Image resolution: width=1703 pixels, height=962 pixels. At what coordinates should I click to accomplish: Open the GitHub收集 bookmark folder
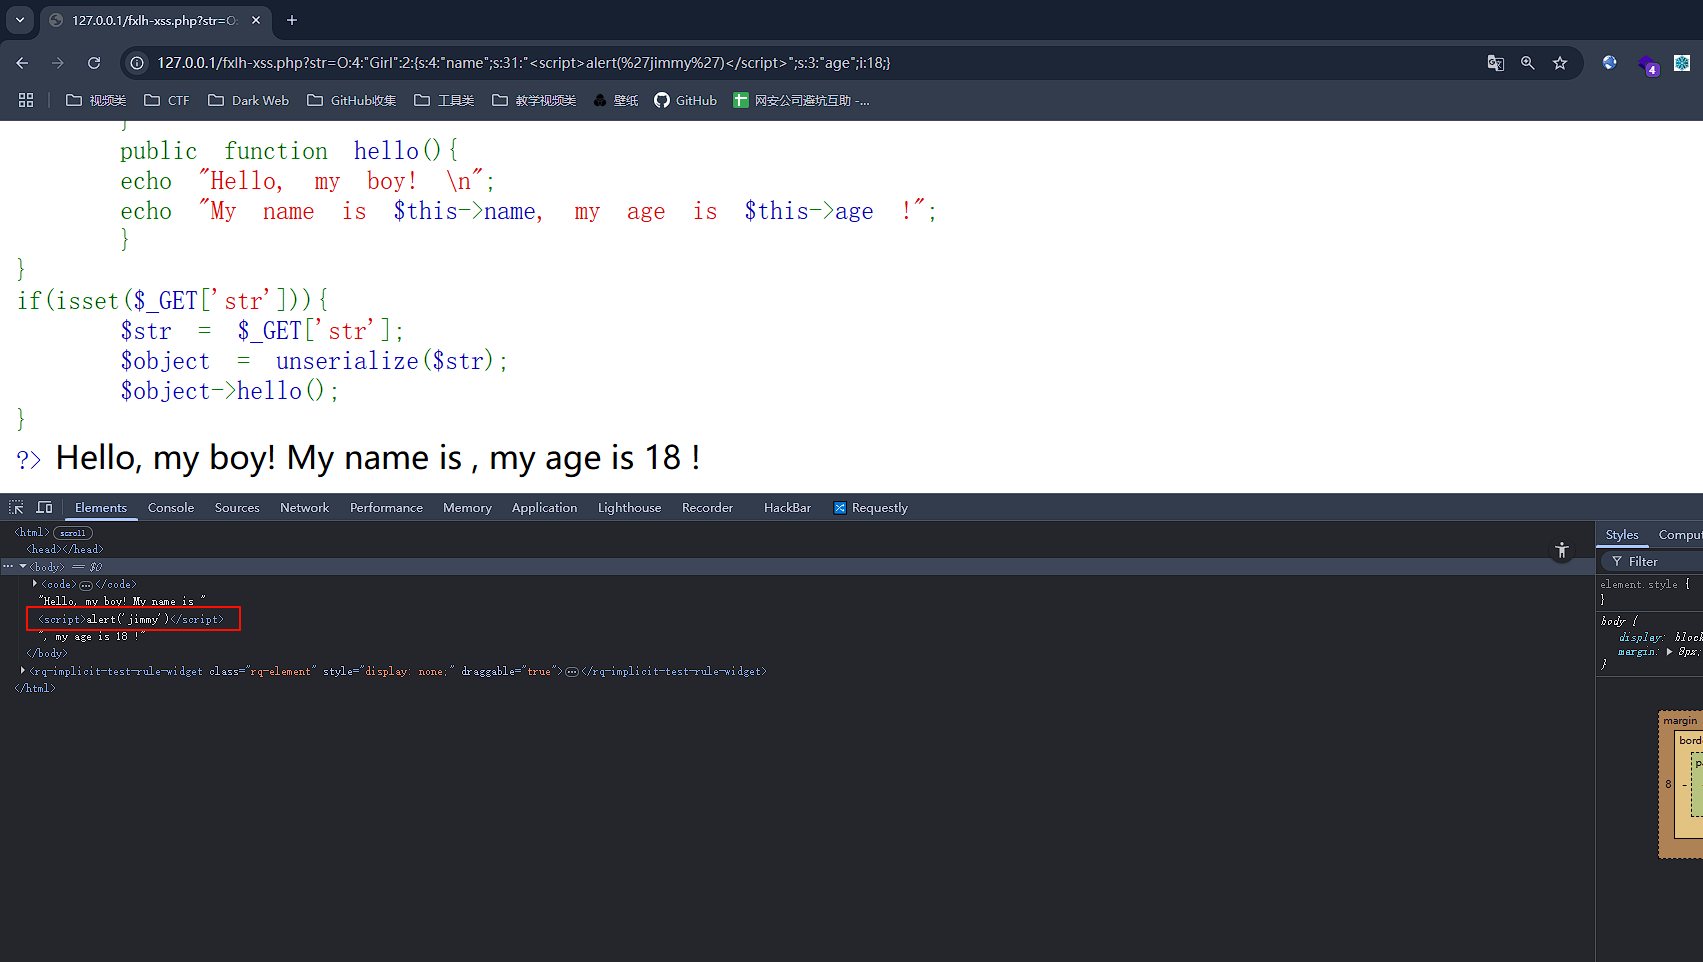[x=352, y=100]
